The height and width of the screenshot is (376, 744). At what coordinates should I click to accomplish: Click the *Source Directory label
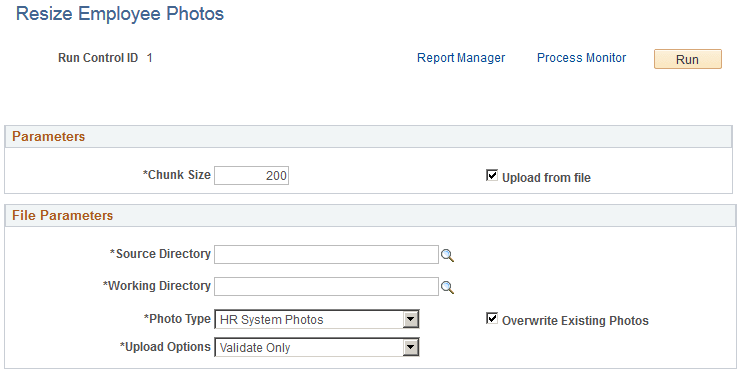point(160,254)
